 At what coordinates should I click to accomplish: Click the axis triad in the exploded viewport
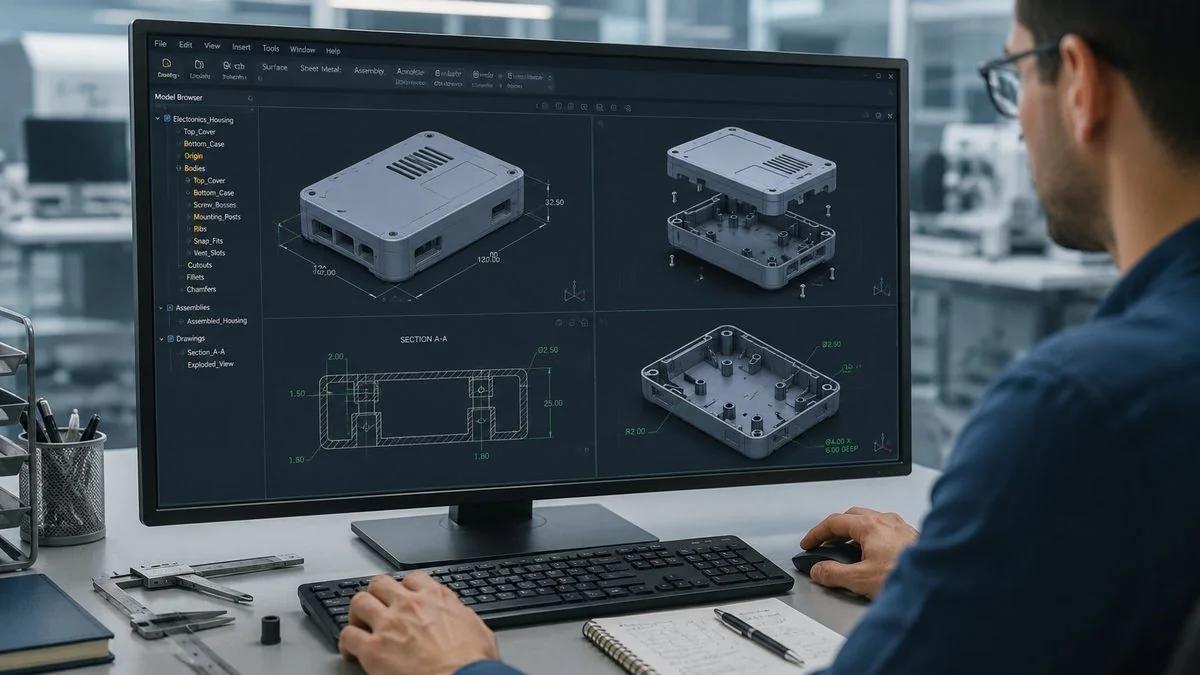coord(881,288)
